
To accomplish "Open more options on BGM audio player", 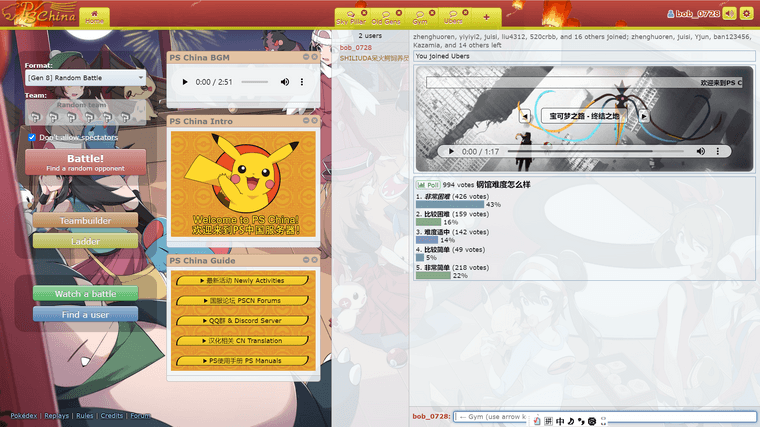I will point(302,82).
